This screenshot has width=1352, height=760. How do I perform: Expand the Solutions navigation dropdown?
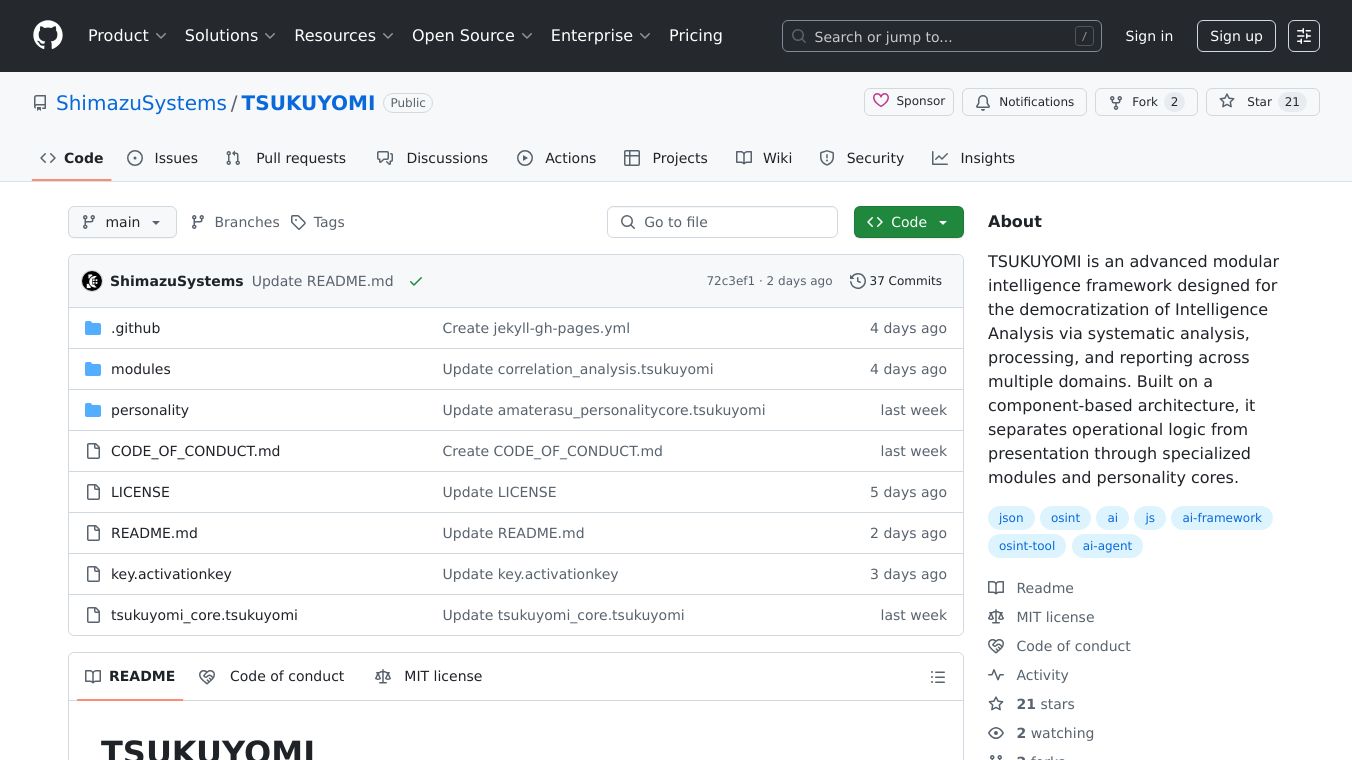[229, 36]
